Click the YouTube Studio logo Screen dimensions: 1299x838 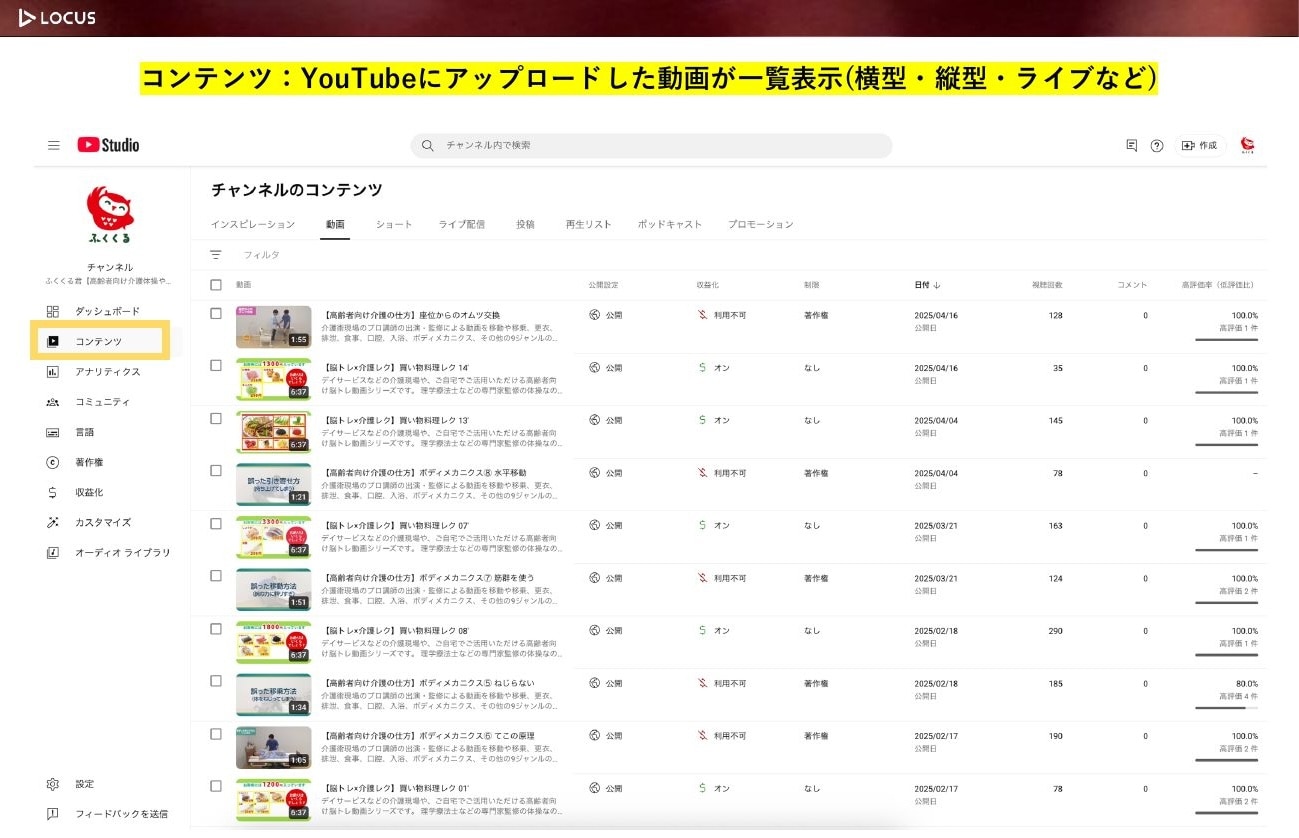[x=108, y=145]
